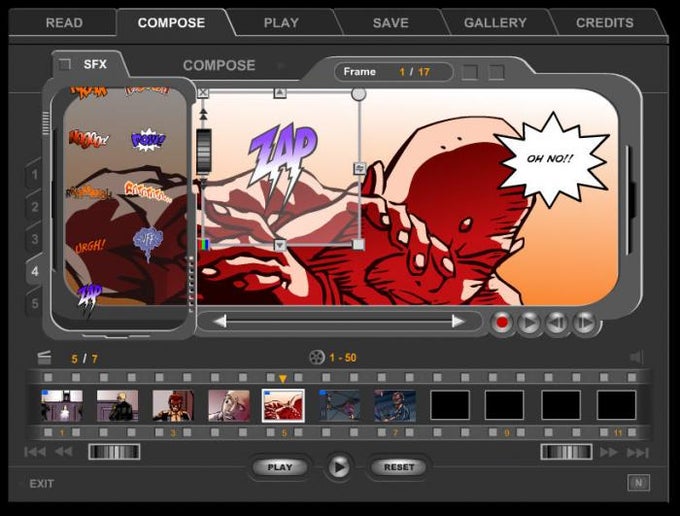Select the top COMPOSE tab
This screenshot has height=516, width=680.
pyautogui.click(x=171, y=23)
